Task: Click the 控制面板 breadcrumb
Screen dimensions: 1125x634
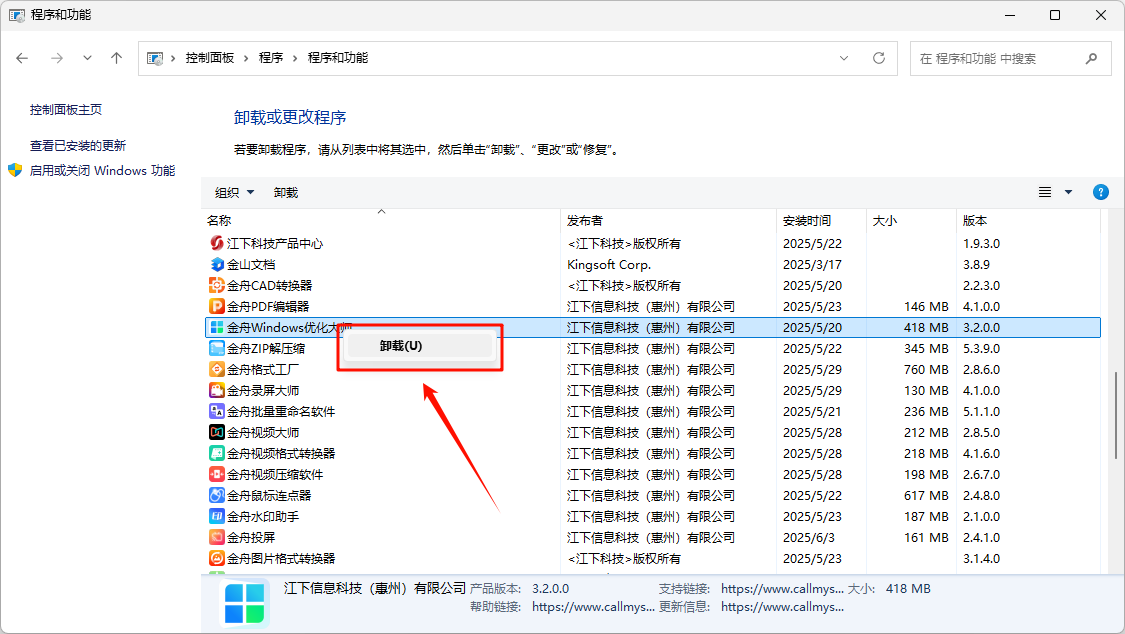Action: click(210, 58)
